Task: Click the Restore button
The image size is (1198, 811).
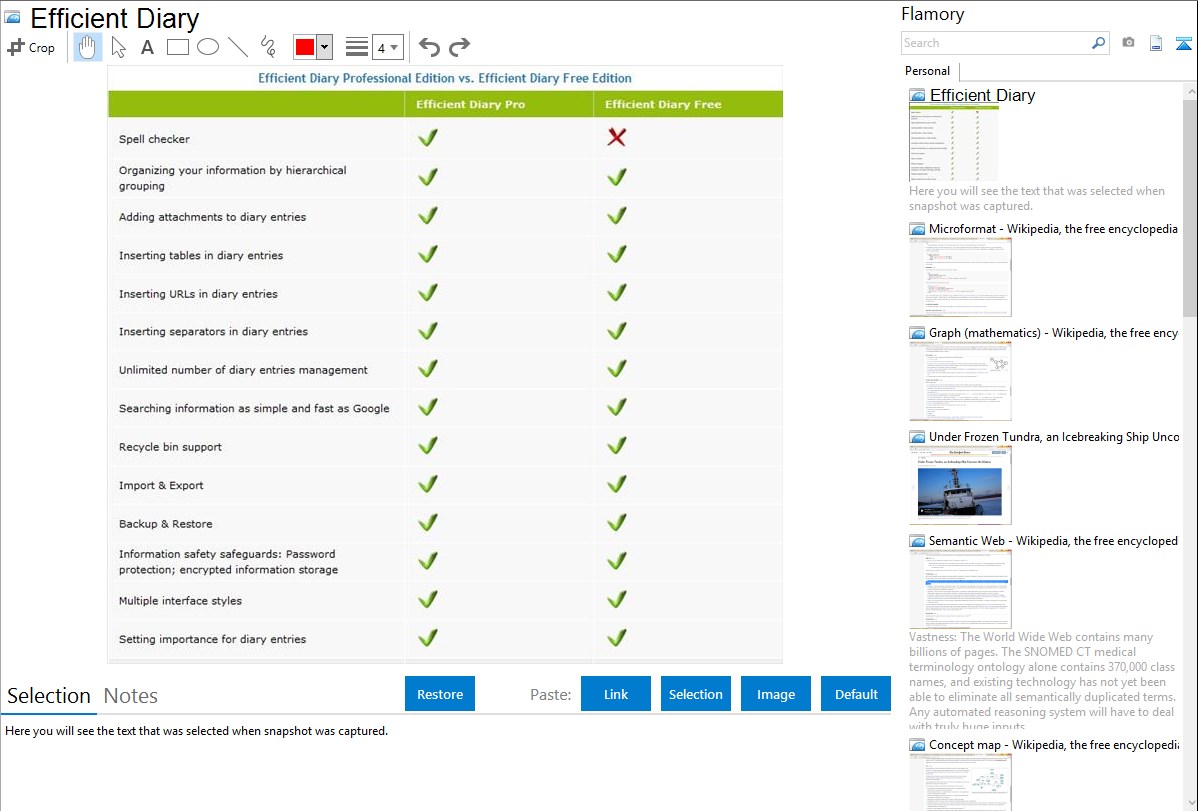Action: 440,694
